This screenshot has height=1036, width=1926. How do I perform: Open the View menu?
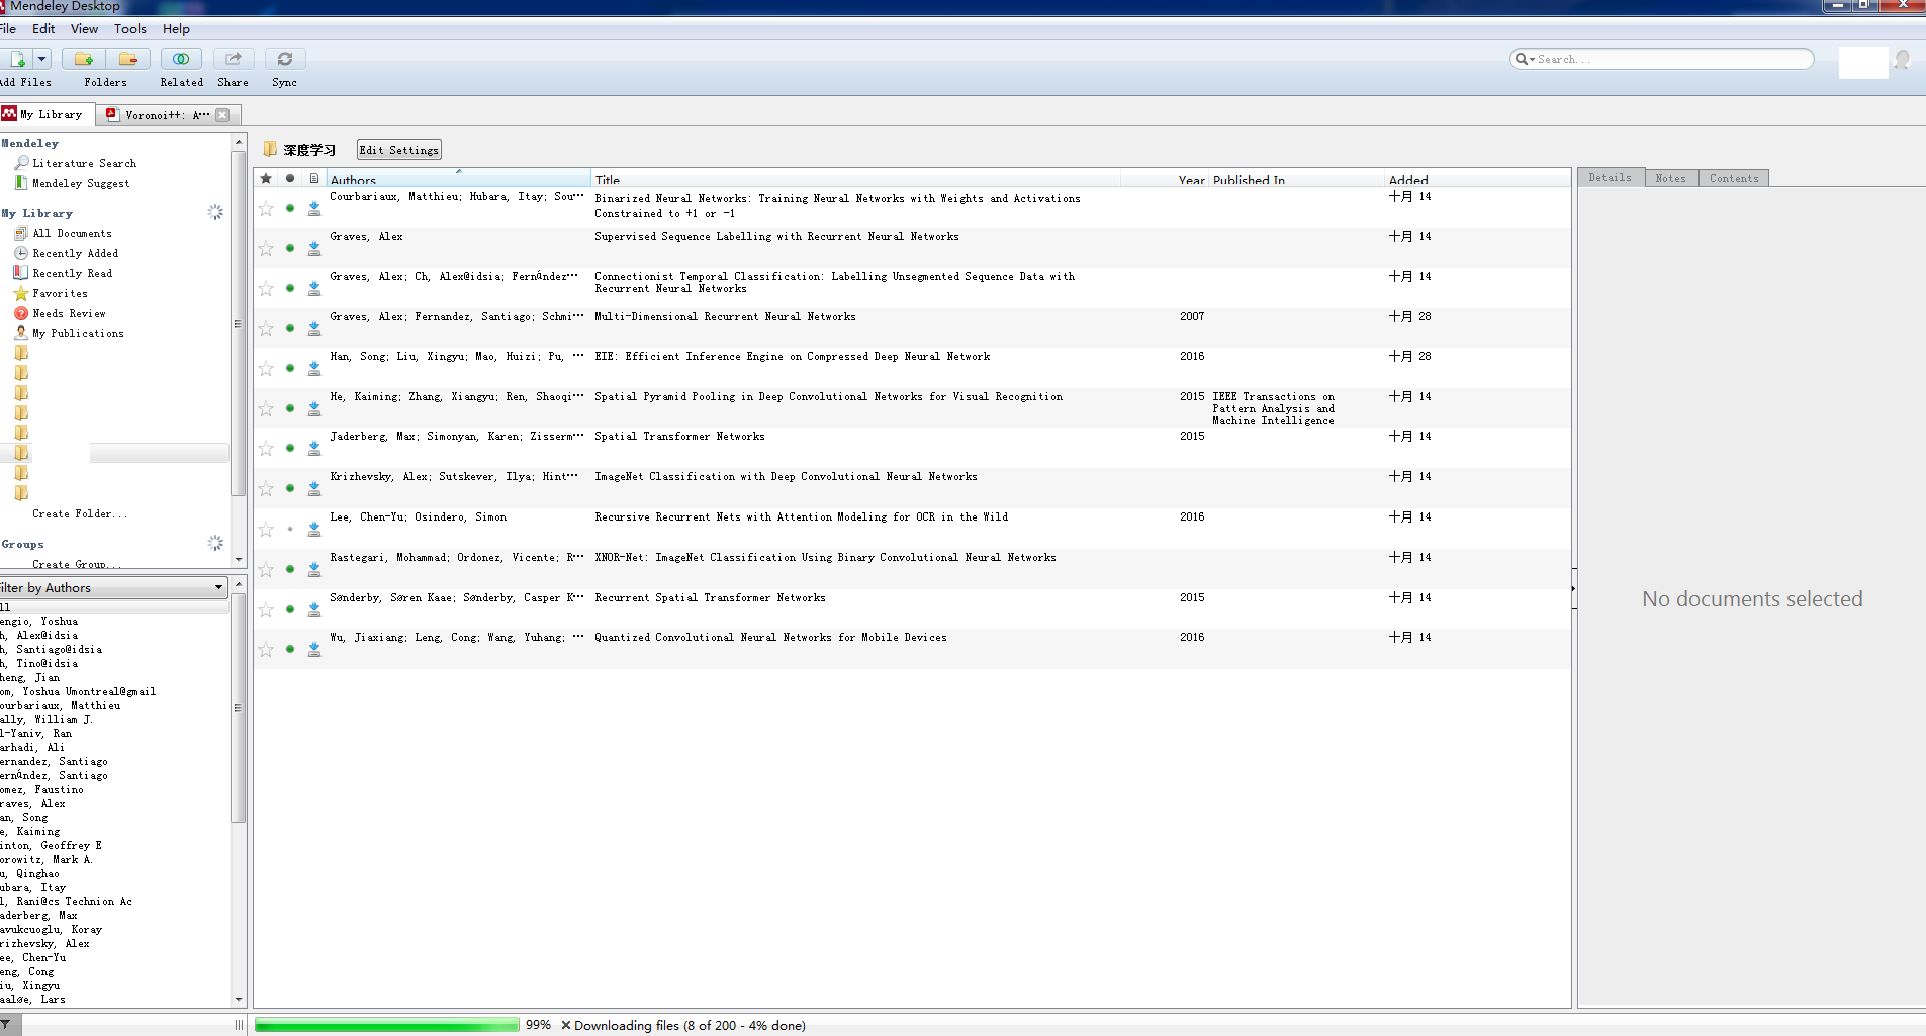click(84, 28)
